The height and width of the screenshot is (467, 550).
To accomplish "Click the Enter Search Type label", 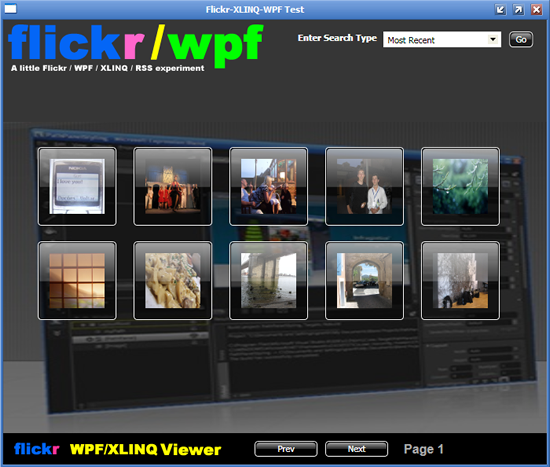I will 337,38.
